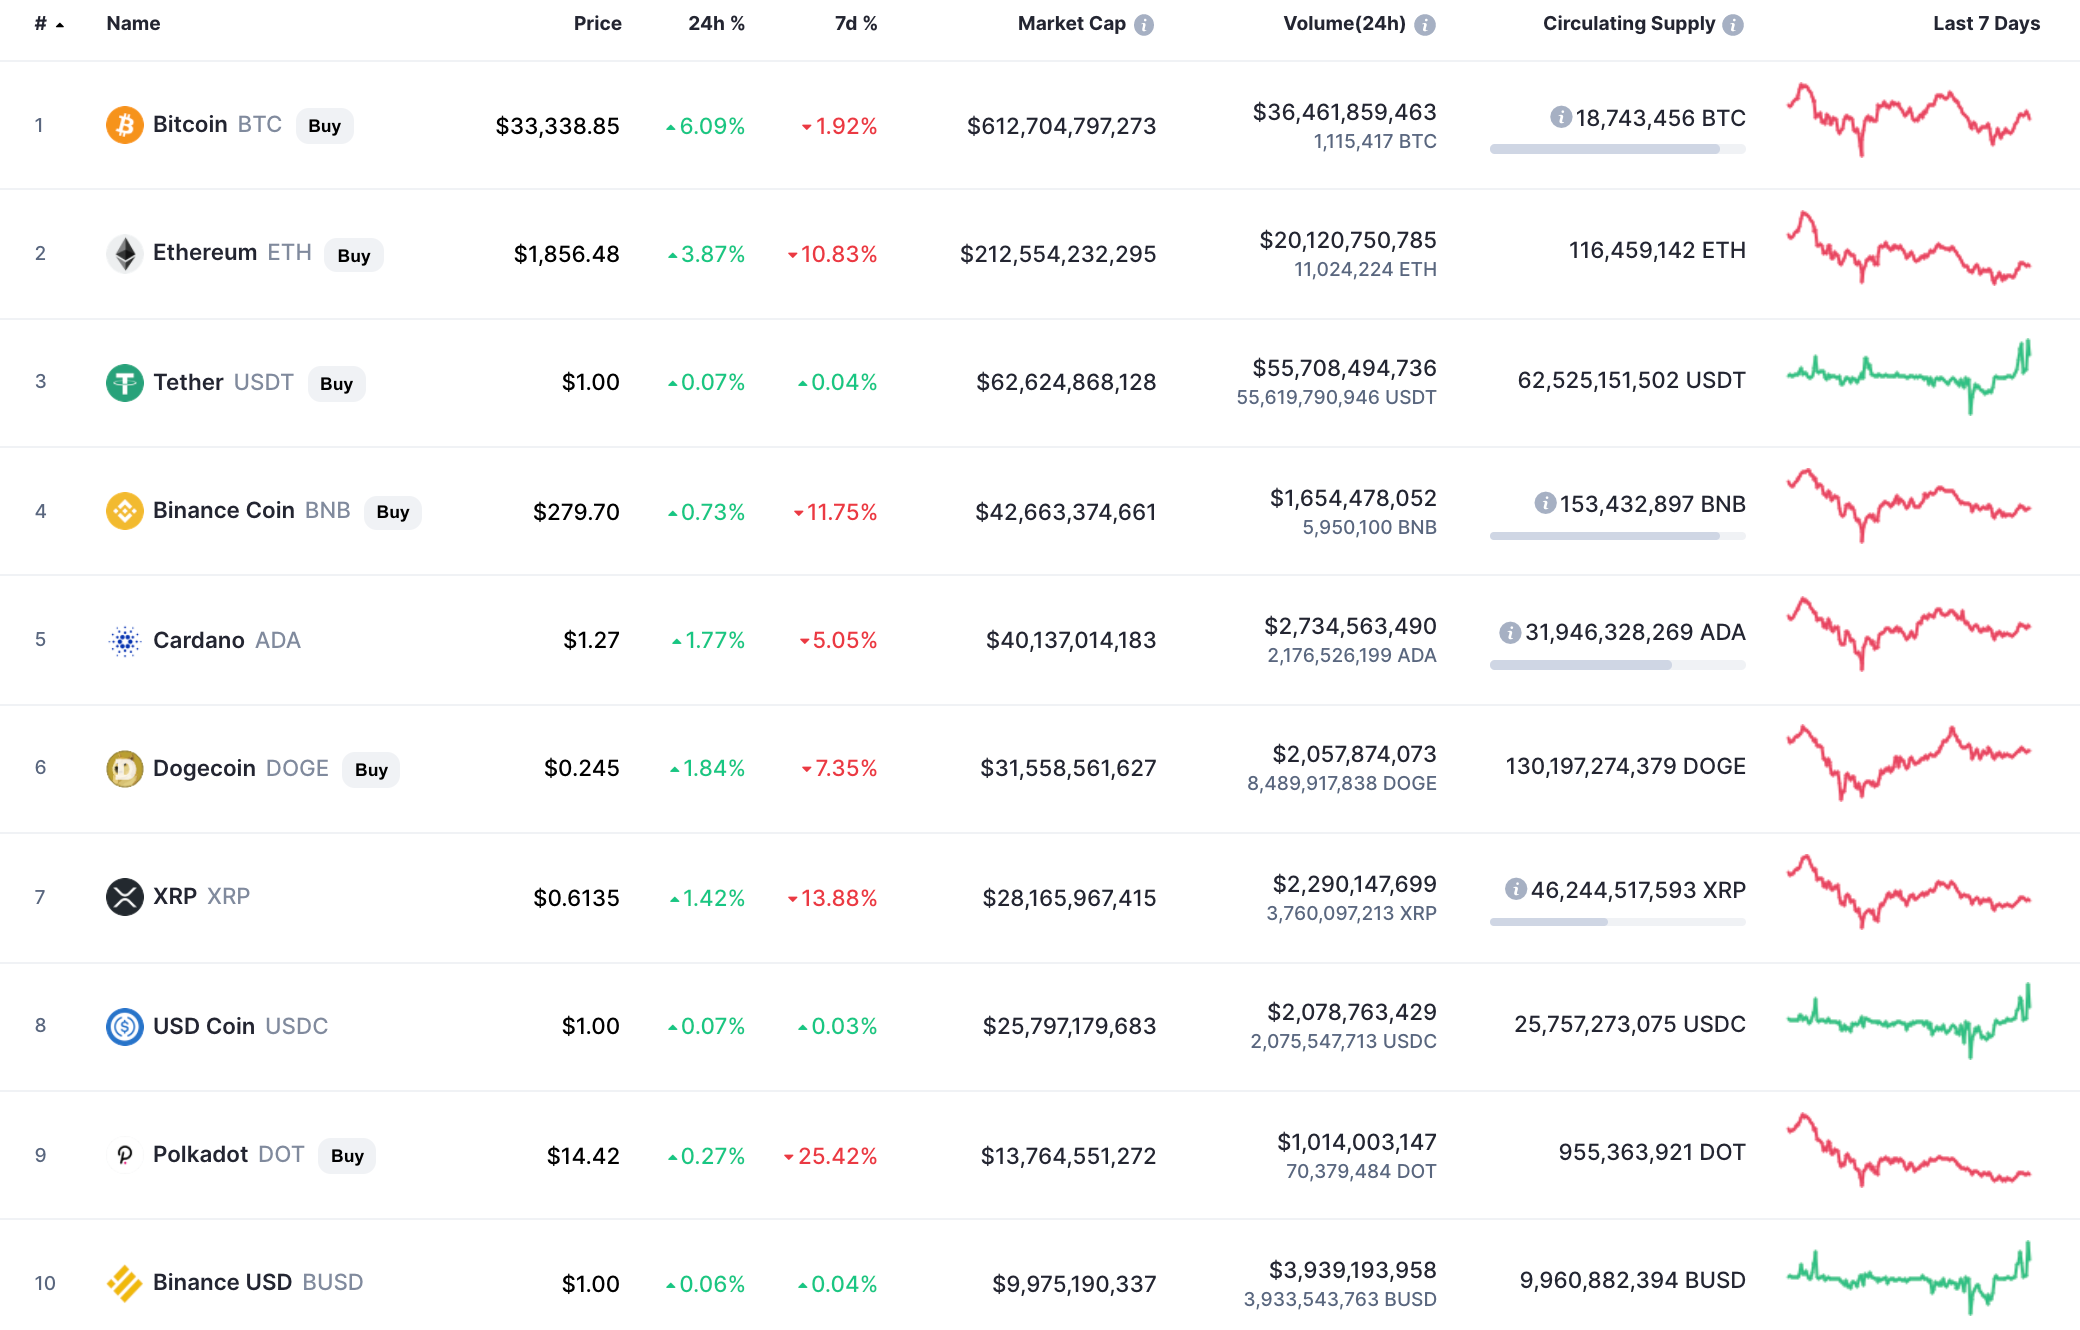Click the Cardano circulating supply progress bar

tap(1617, 665)
